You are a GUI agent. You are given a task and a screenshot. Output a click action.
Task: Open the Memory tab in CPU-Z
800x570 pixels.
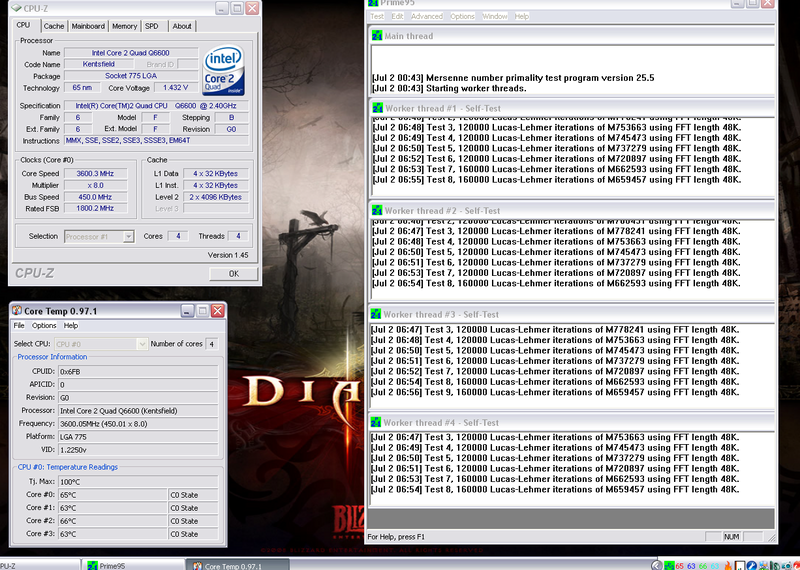click(124, 26)
